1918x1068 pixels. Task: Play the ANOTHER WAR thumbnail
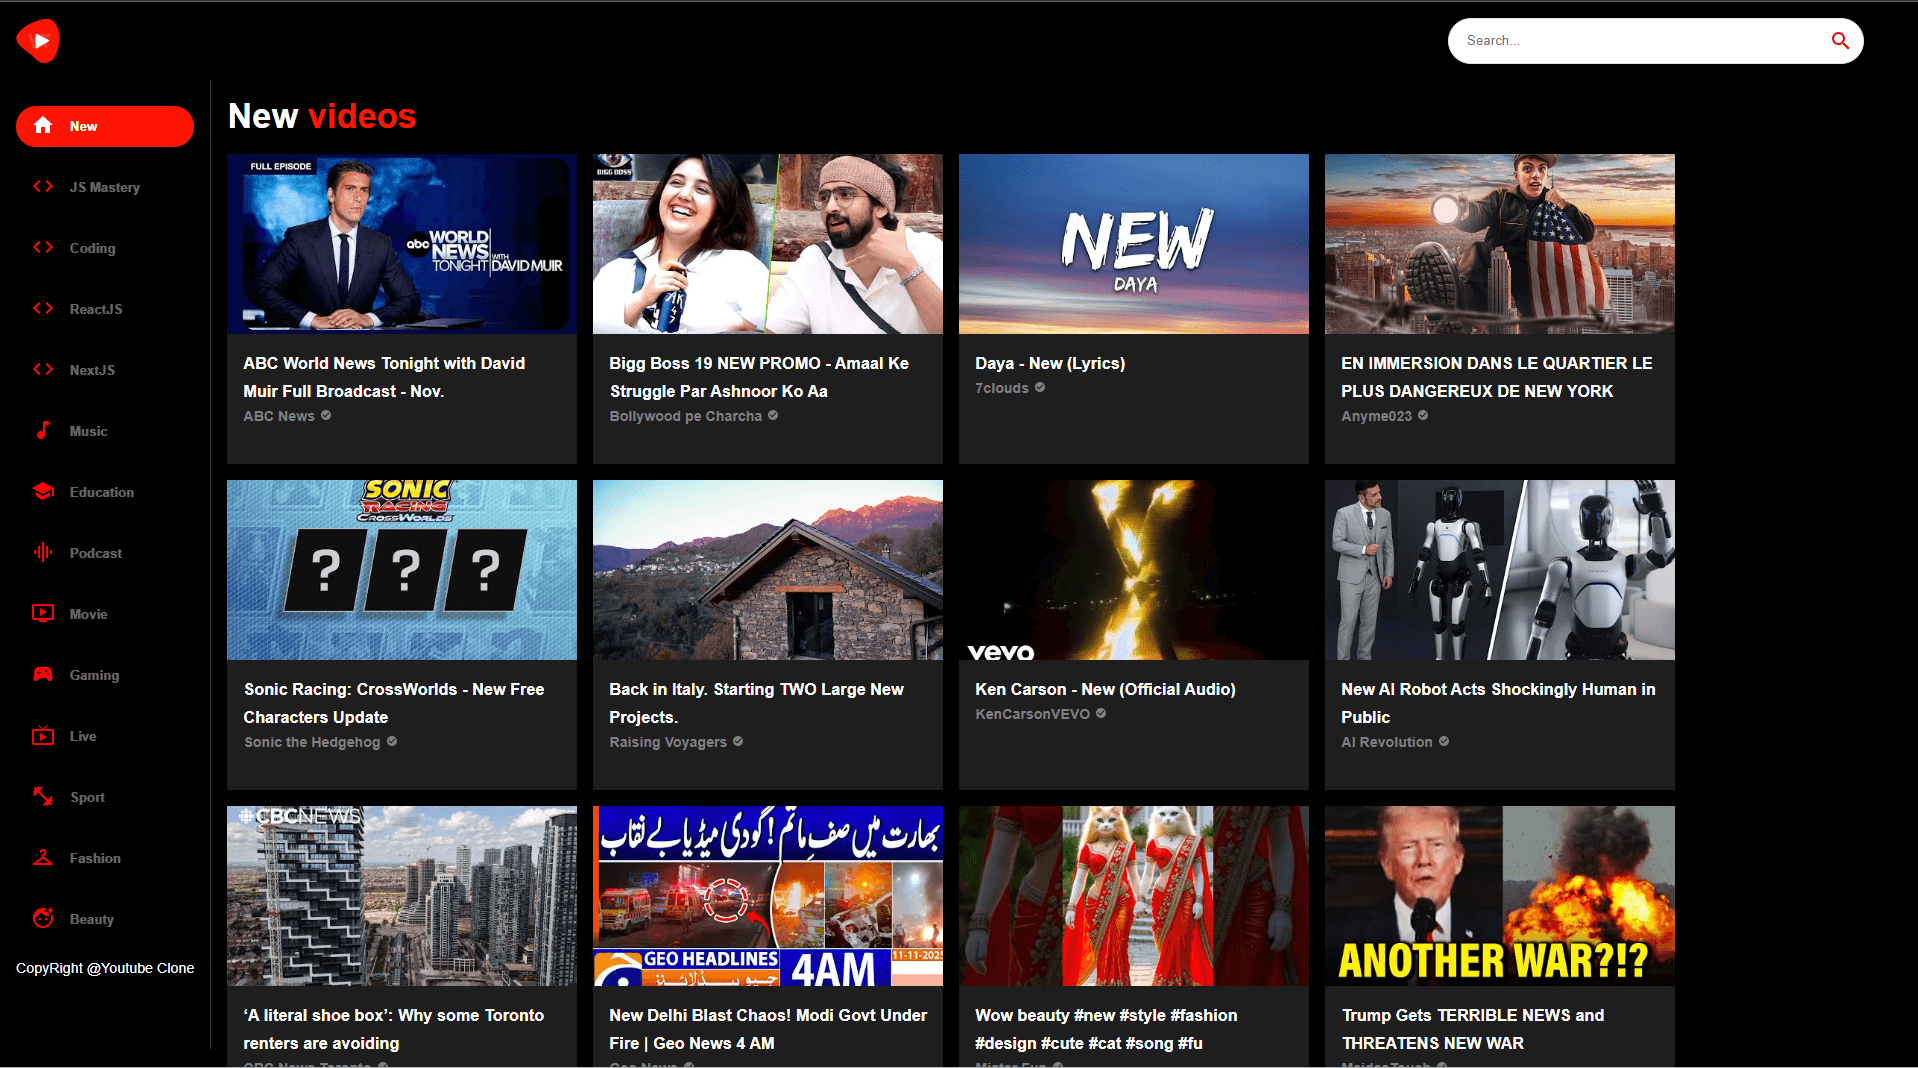coord(1500,896)
